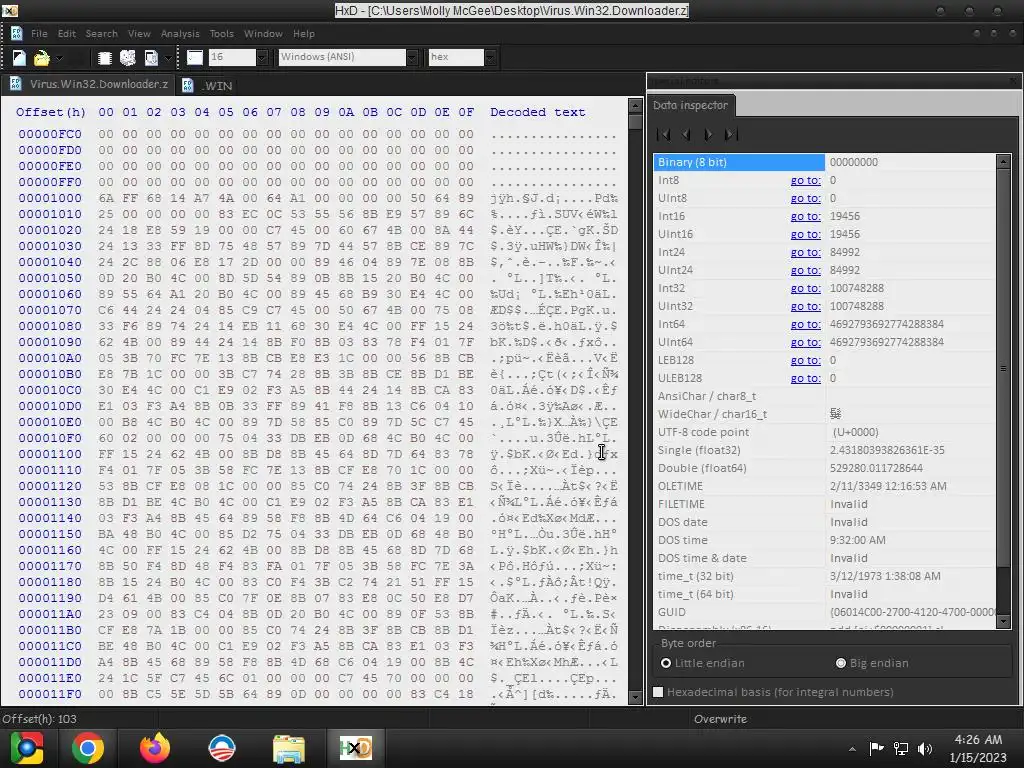Screen dimensions: 1024x768
Task: Switch to Virus.Win32.Downloader.z tab
Action: click(89, 84)
